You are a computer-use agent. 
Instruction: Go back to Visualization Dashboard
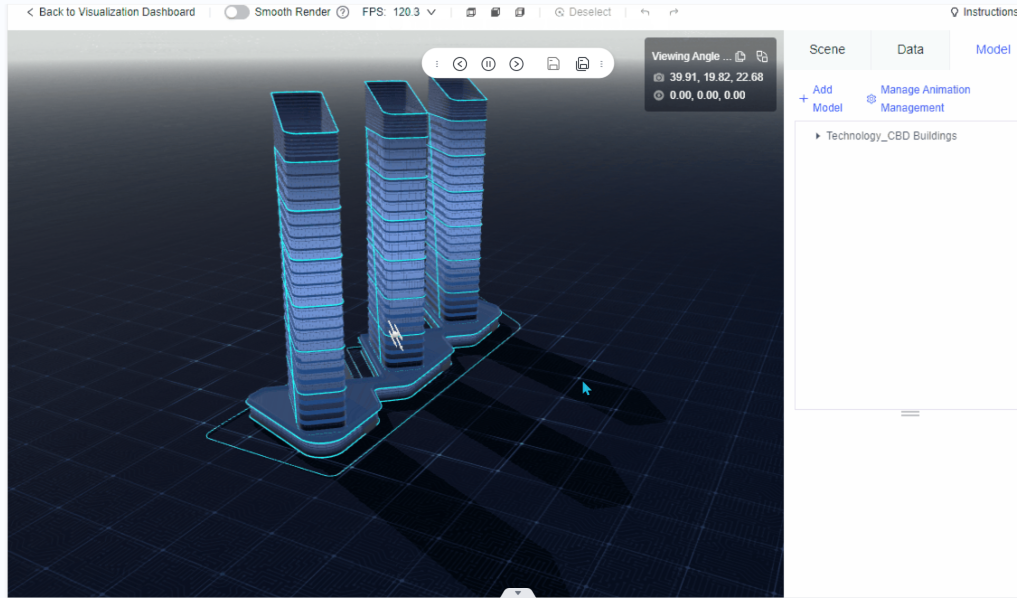click(x=110, y=12)
